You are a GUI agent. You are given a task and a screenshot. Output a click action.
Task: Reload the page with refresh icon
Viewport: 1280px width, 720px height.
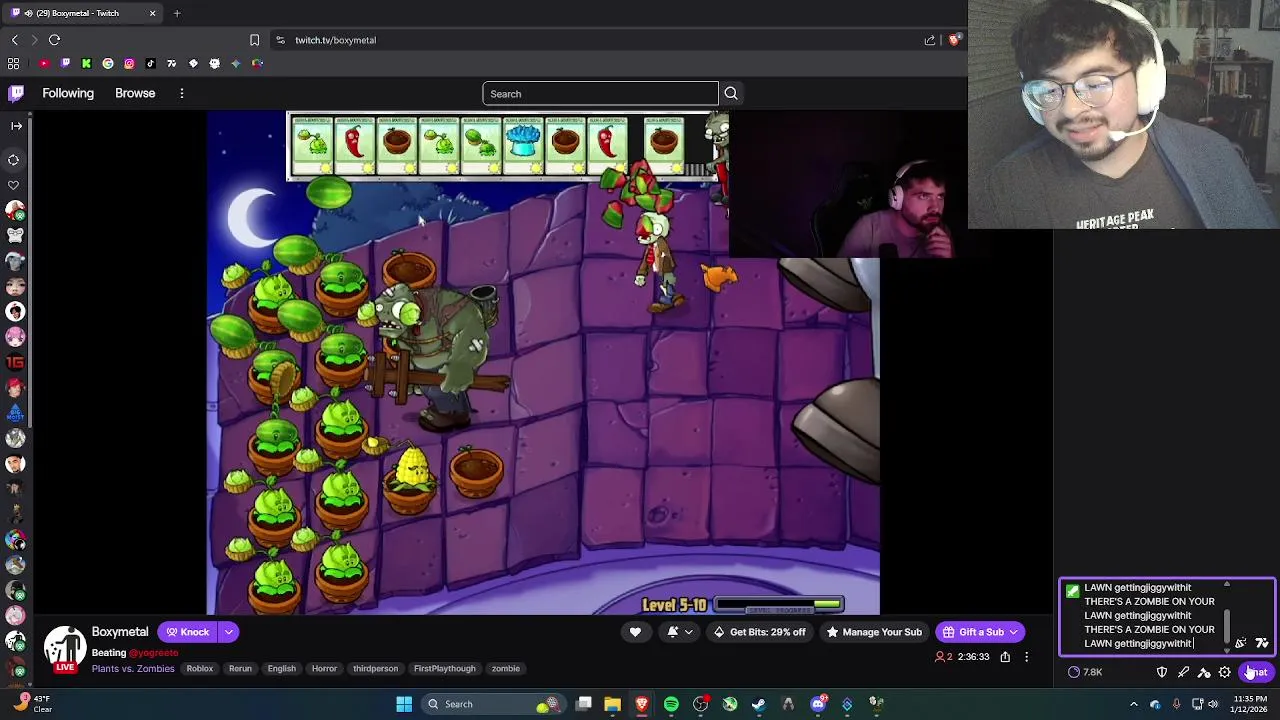click(x=54, y=40)
